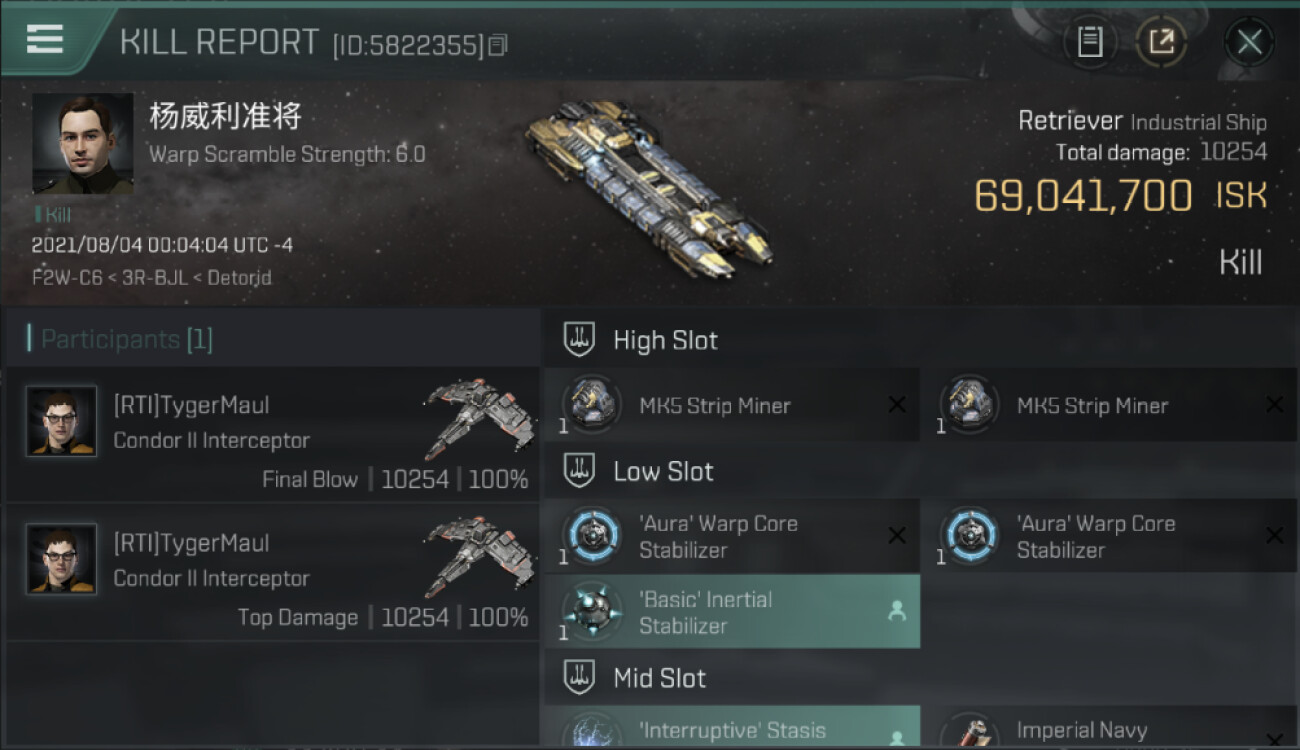Open the clipboard report icon
The height and width of the screenshot is (750, 1300).
[x=1089, y=42]
